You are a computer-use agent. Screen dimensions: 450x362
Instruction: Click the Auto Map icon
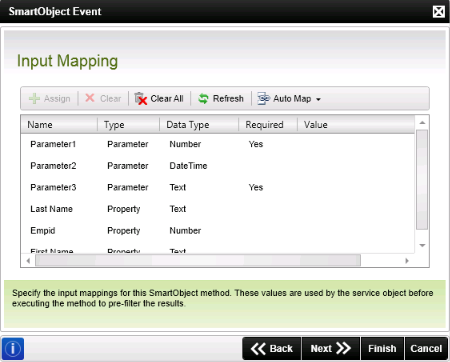tap(263, 99)
